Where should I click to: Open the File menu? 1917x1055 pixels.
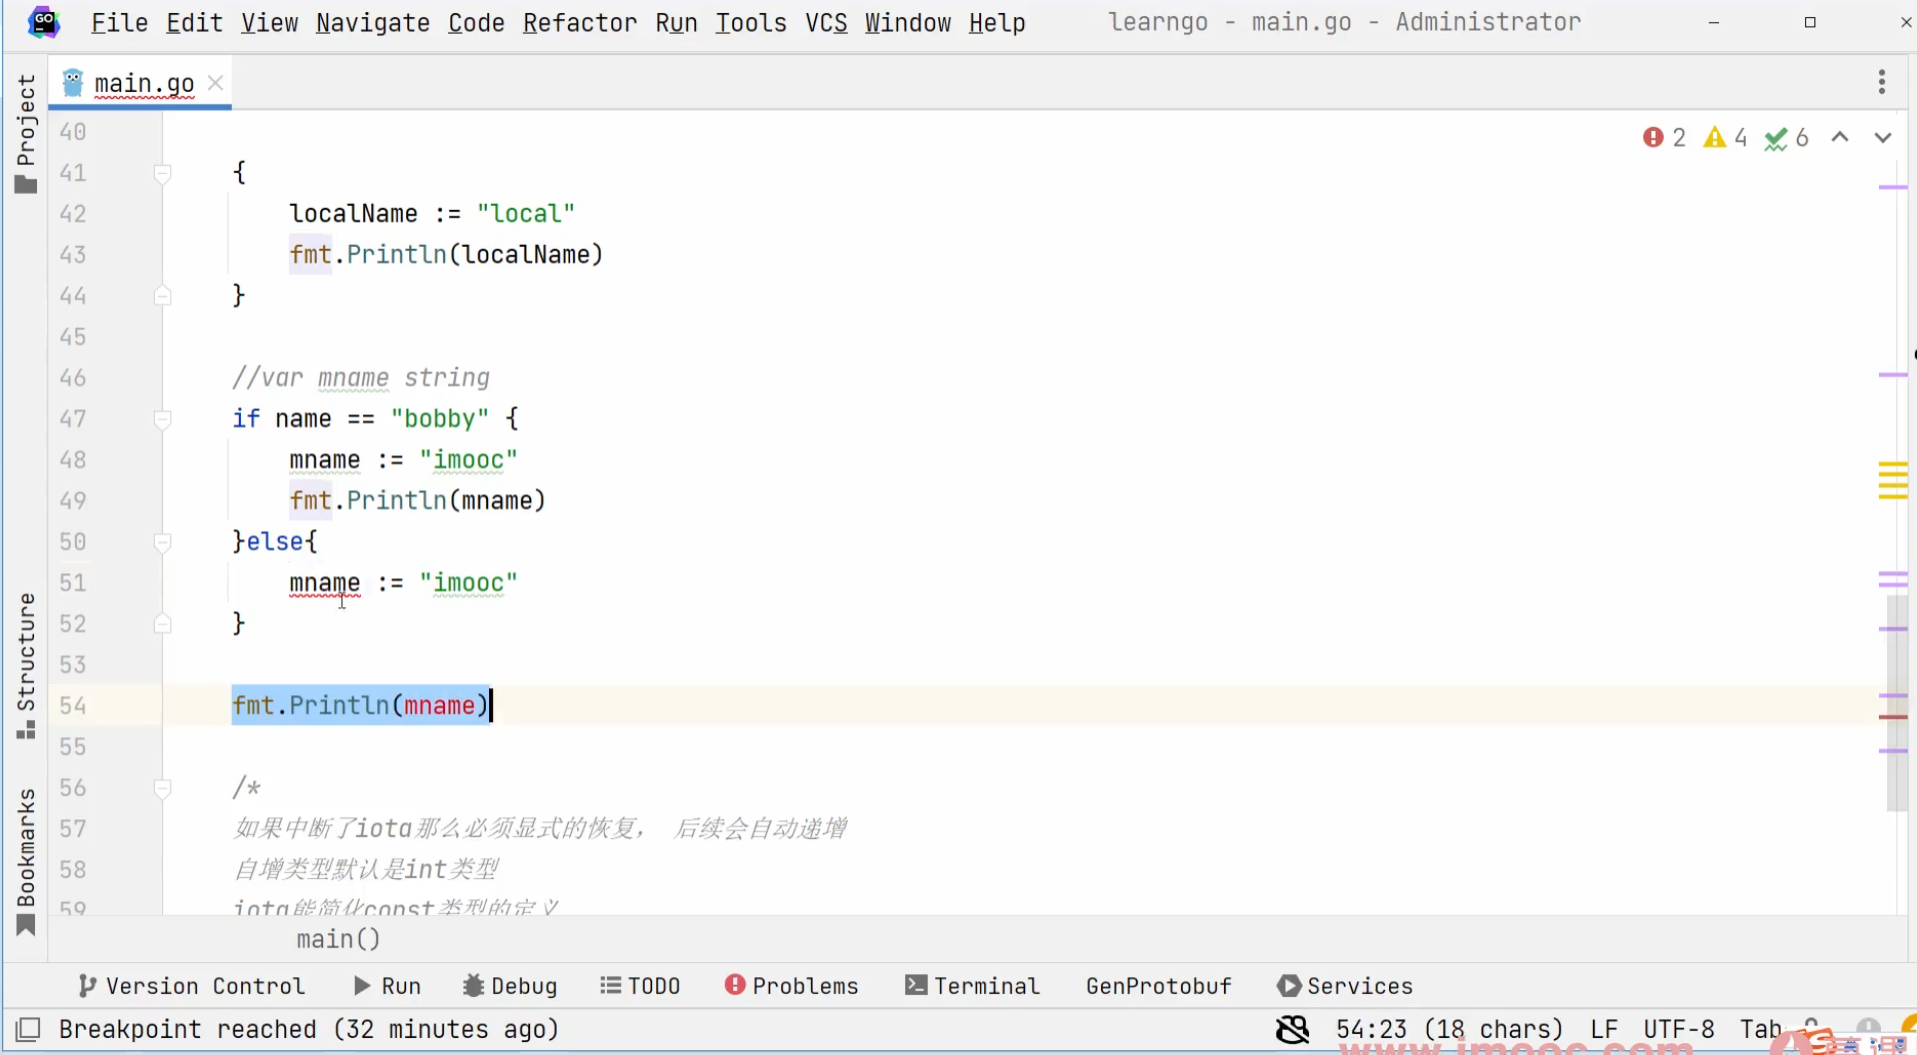point(120,22)
